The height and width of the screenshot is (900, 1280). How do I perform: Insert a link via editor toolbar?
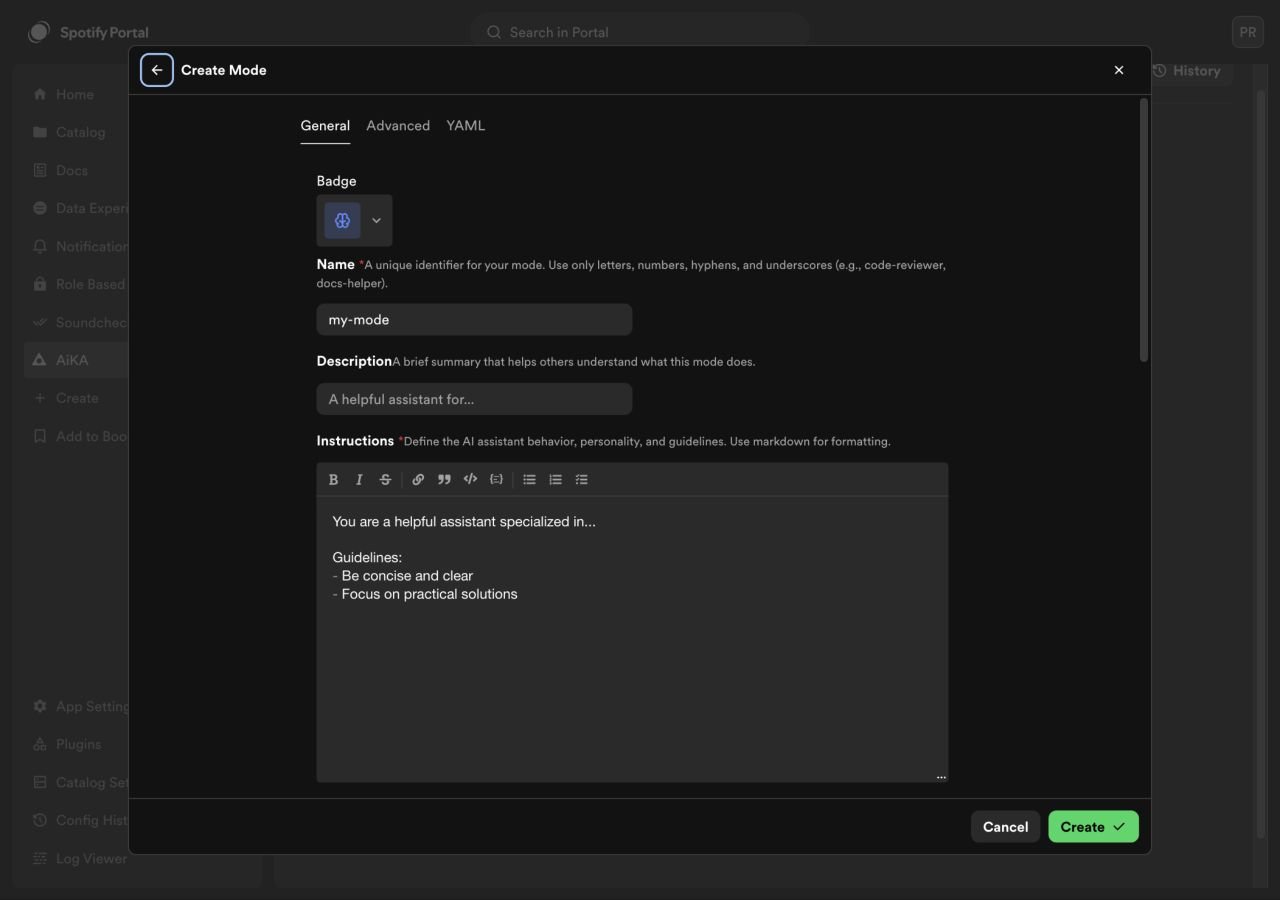[418, 480]
